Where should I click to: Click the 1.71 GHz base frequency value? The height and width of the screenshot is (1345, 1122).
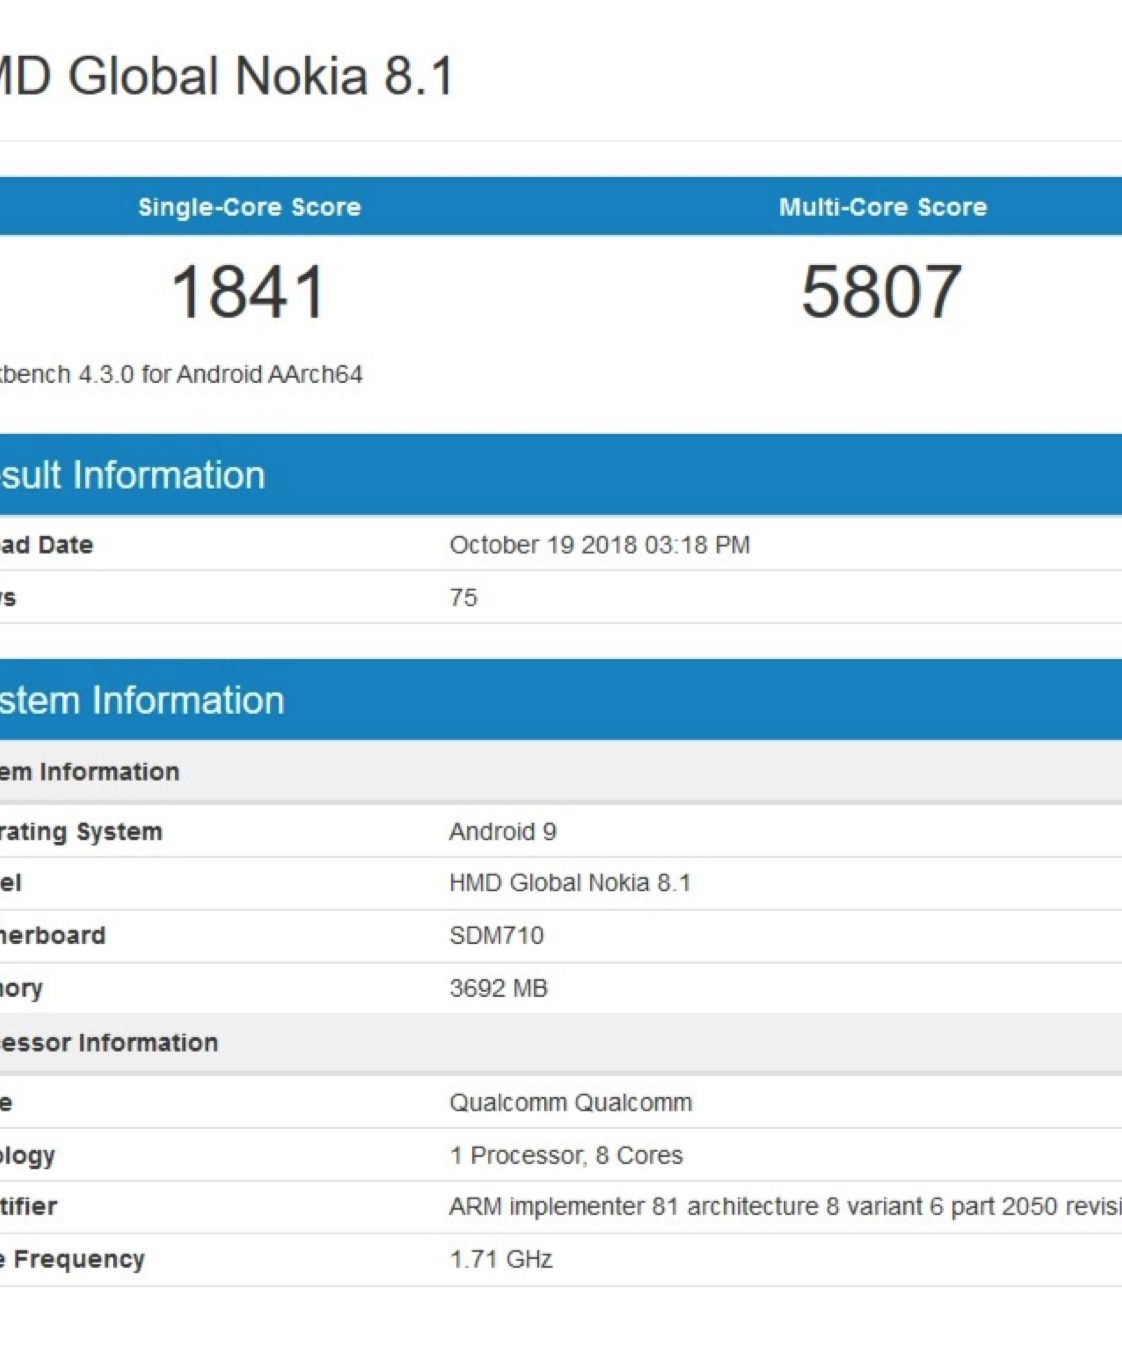[500, 1260]
